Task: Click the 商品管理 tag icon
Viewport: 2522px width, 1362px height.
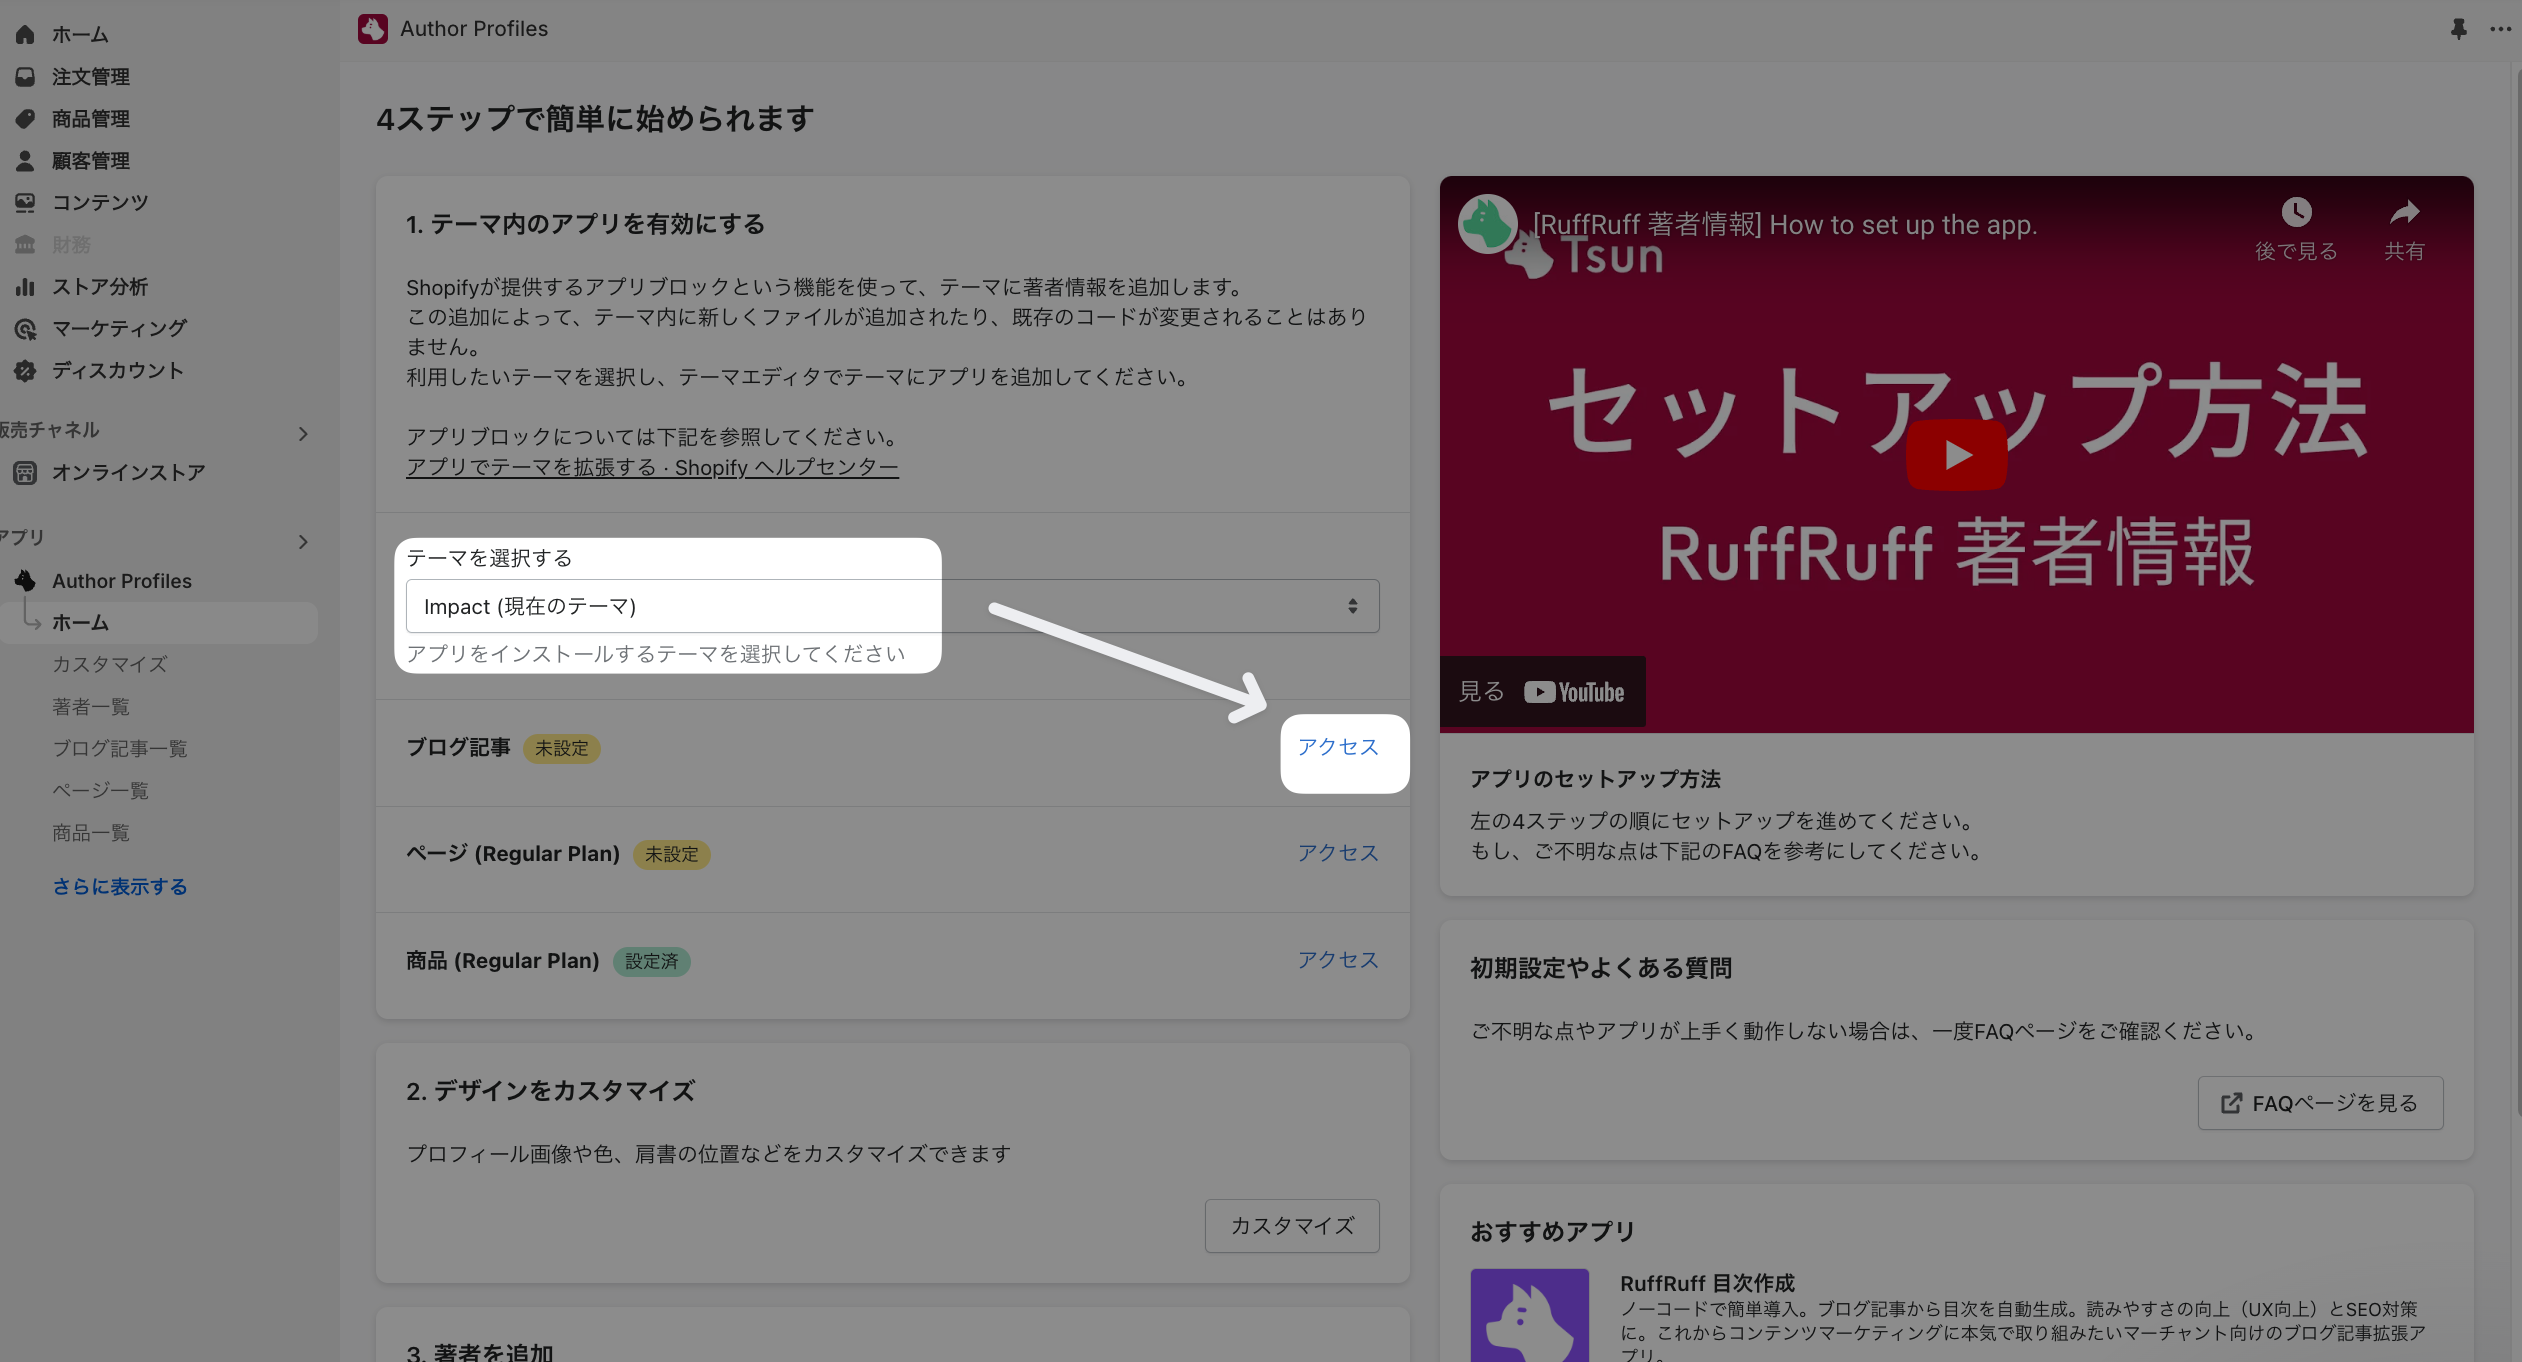Action: click(x=25, y=119)
